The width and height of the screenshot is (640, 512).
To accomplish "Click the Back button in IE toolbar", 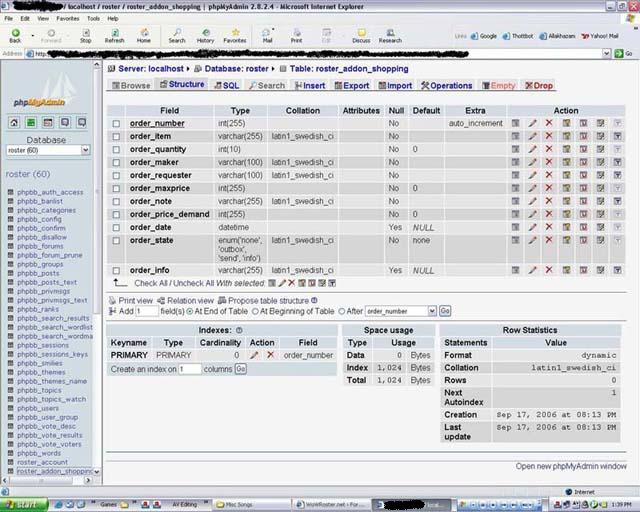I will (x=15, y=36).
